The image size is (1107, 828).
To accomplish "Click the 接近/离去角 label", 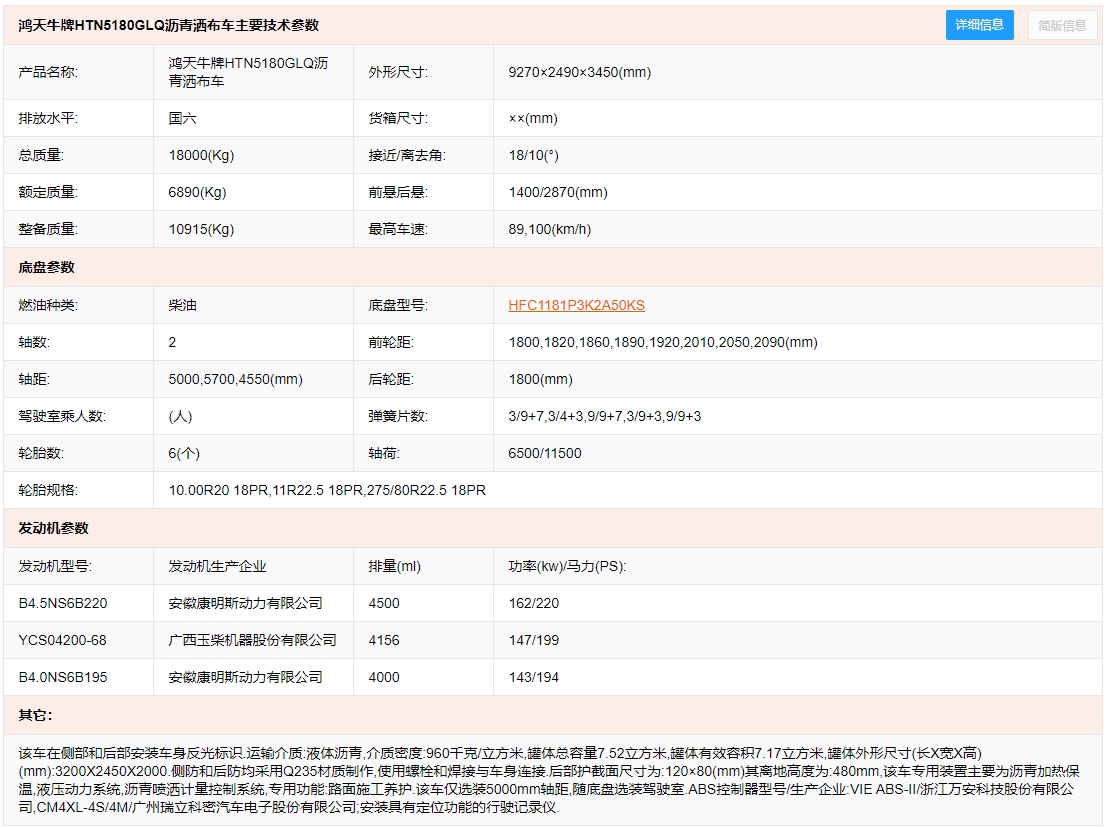I will pos(407,155).
